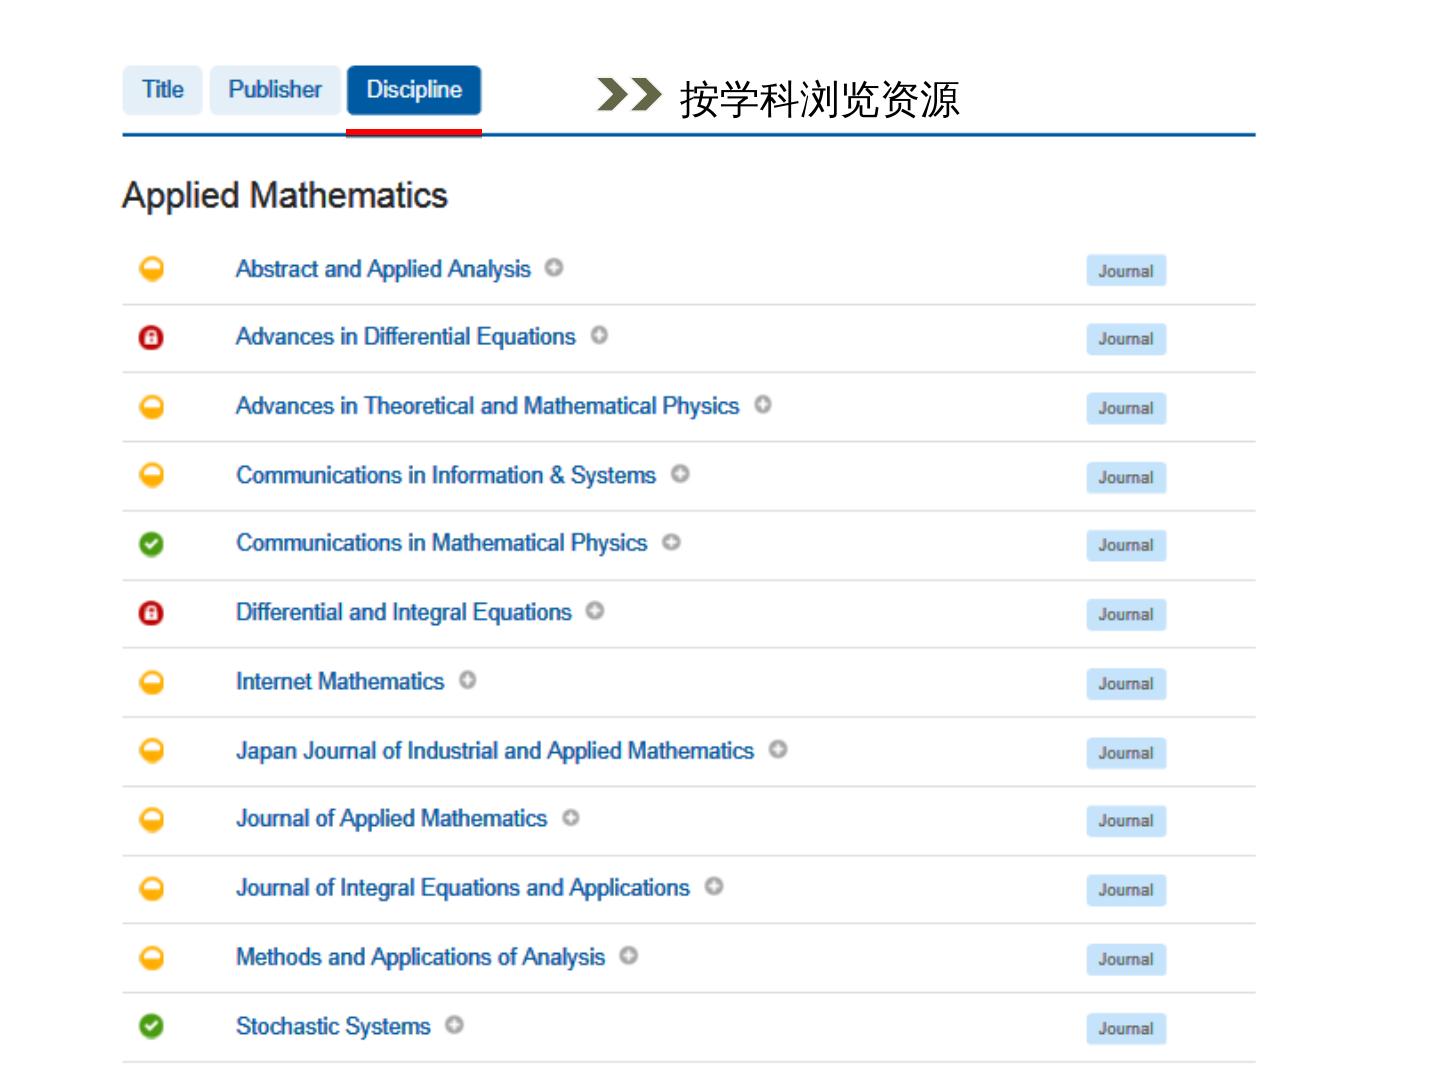This screenshot has width=1440, height=1080.
Task: Expand Journal of Applied Mathematics details
Action: [571, 817]
